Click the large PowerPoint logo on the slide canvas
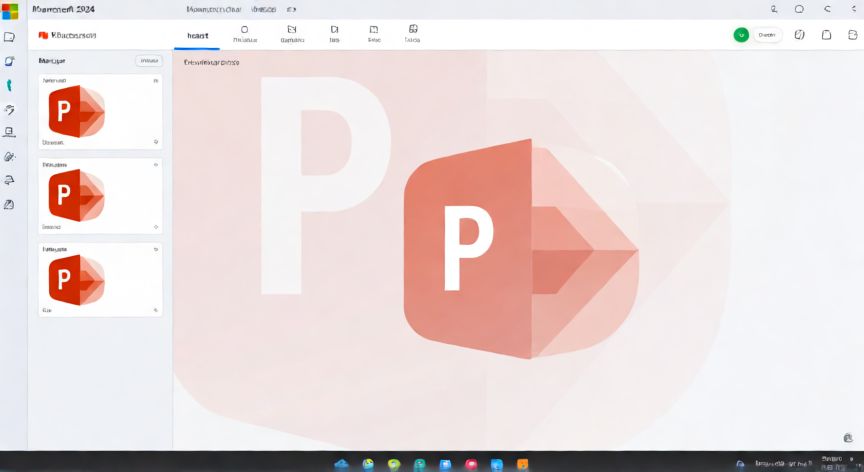 point(521,249)
